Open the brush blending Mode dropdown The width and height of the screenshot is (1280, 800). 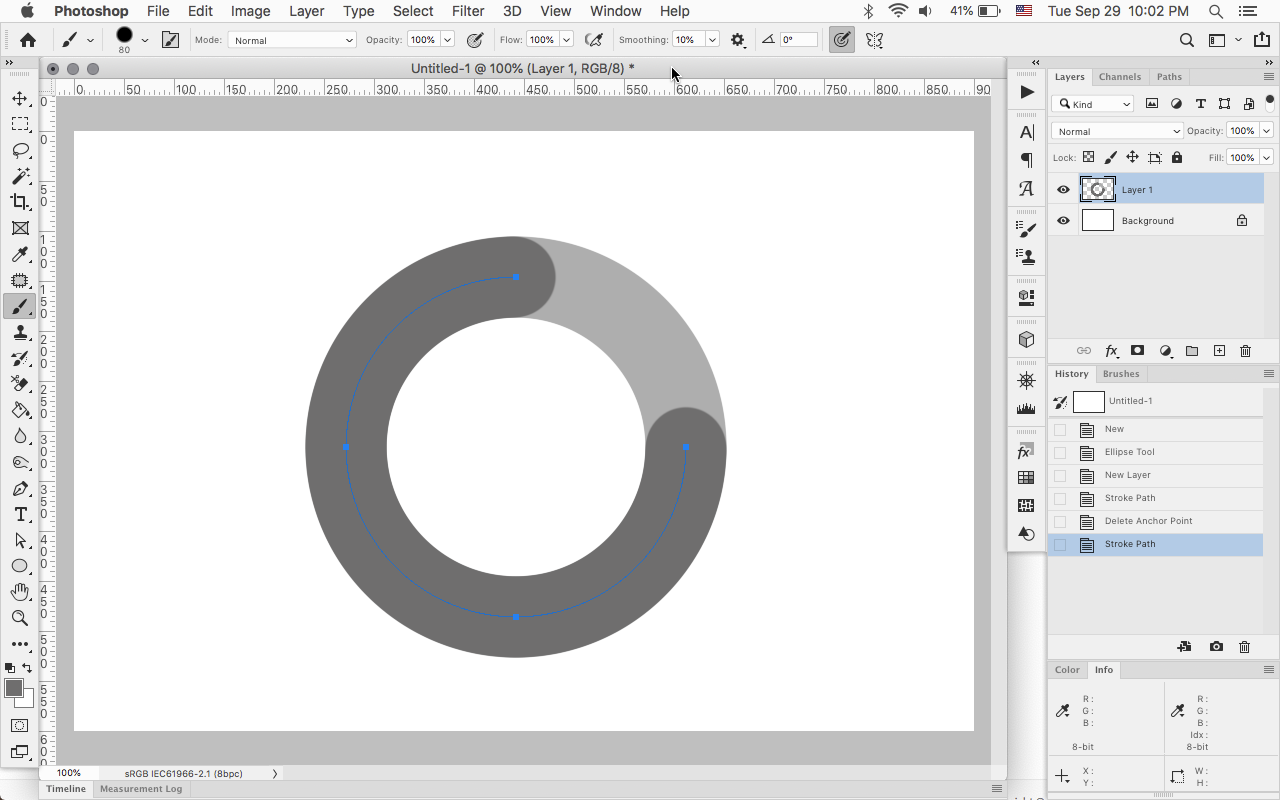pyautogui.click(x=291, y=39)
